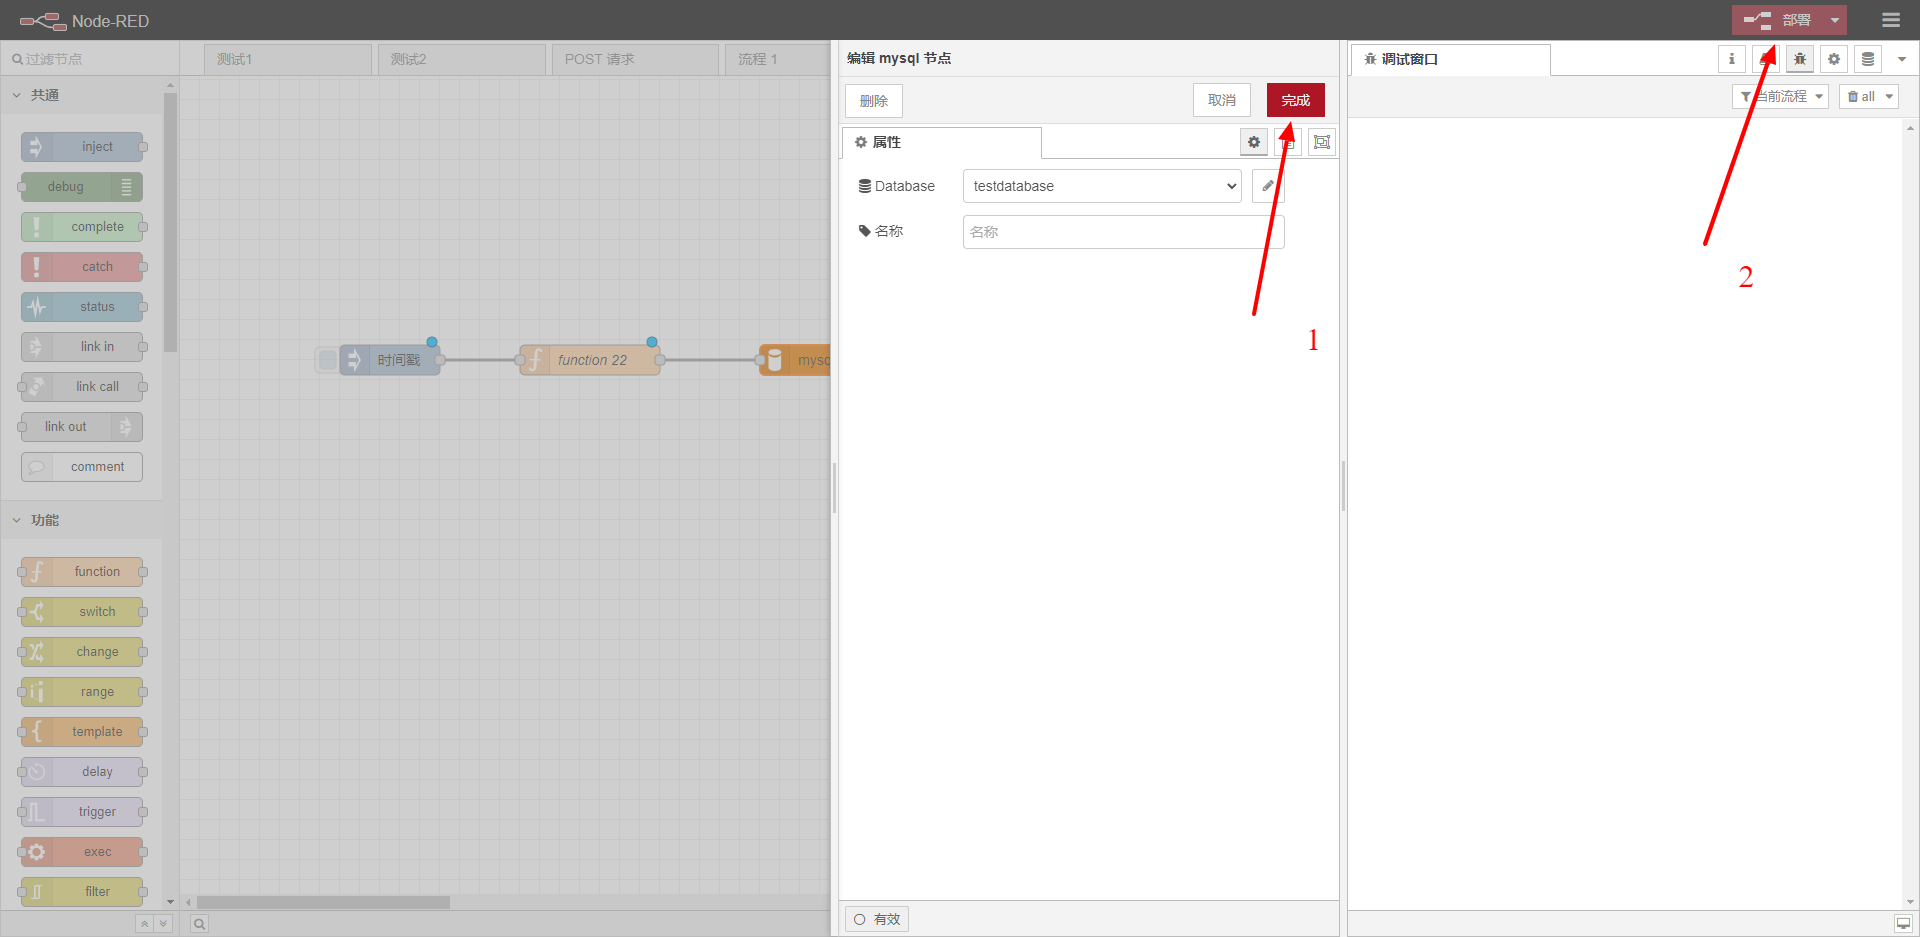Viewport: 1920px width, 937px height.
Task: Expand all palette categories icon
Action: click(x=163, y=924)
